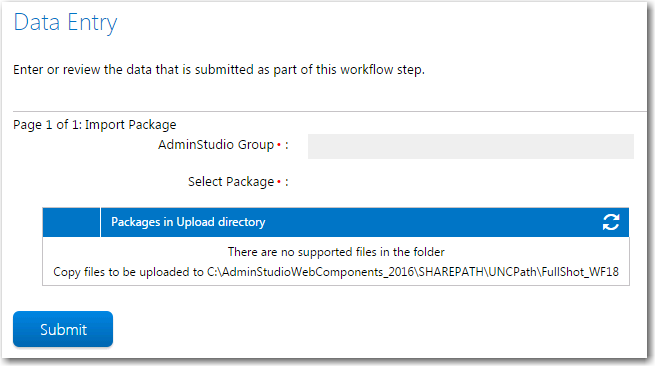655x366 pixels.
Task: Click the Import Package page title
Action: 131,125
